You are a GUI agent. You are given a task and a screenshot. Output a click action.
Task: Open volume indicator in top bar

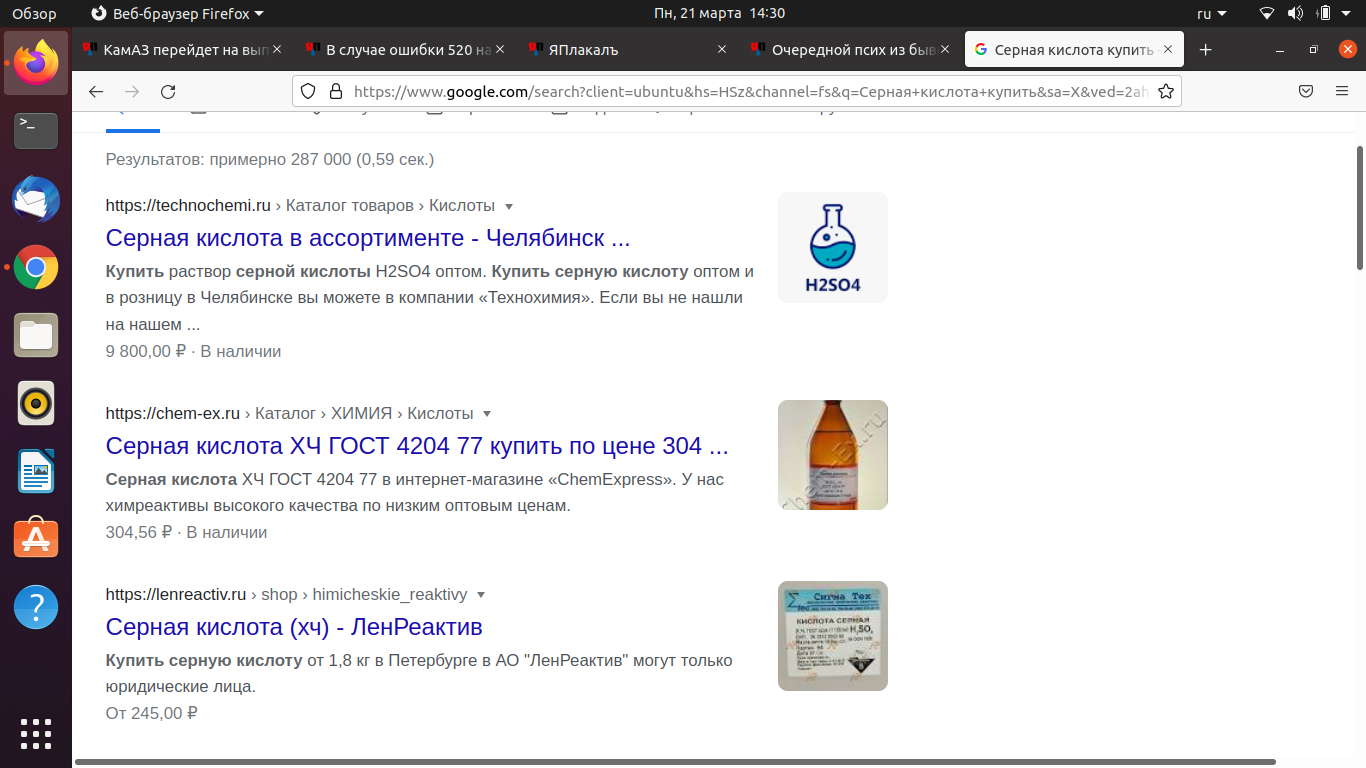pyautogui.click(x=1296, y=13)
